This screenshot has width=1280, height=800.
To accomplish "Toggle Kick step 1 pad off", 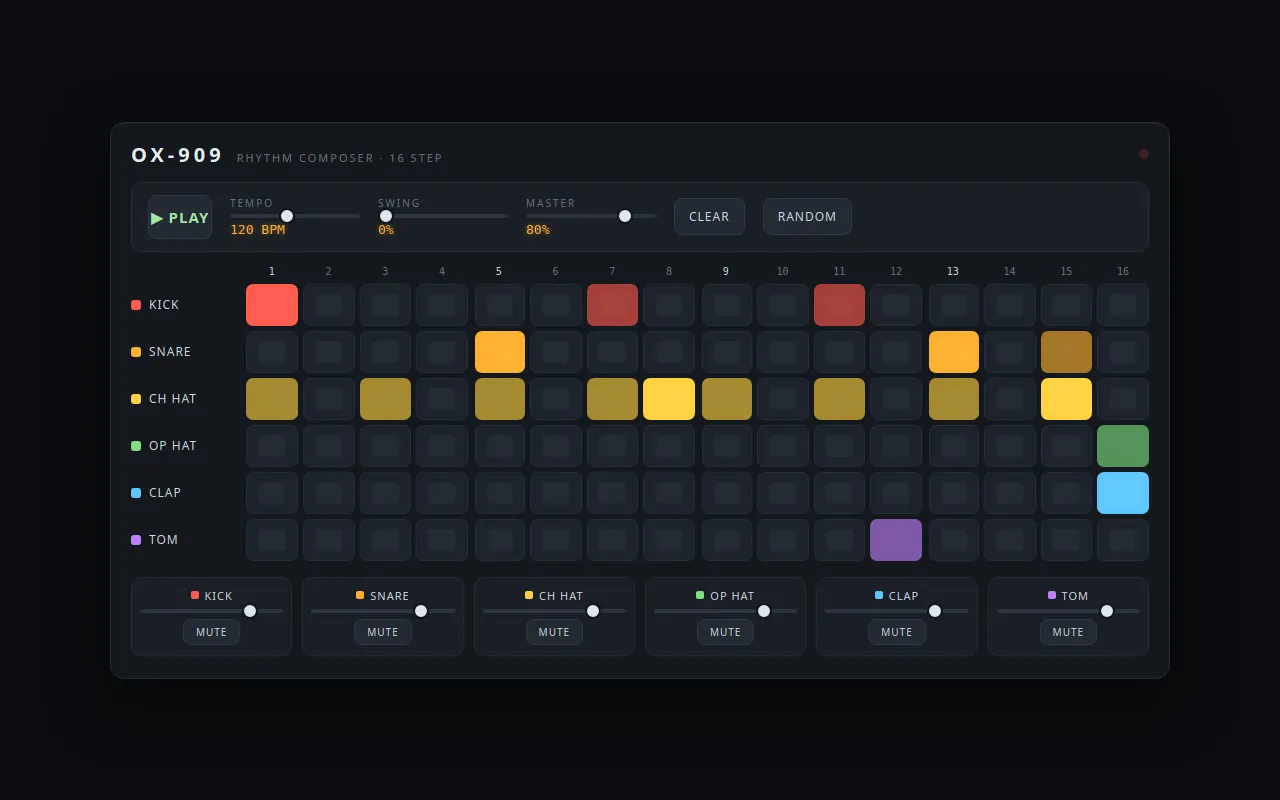I will [x=272, y=305].
